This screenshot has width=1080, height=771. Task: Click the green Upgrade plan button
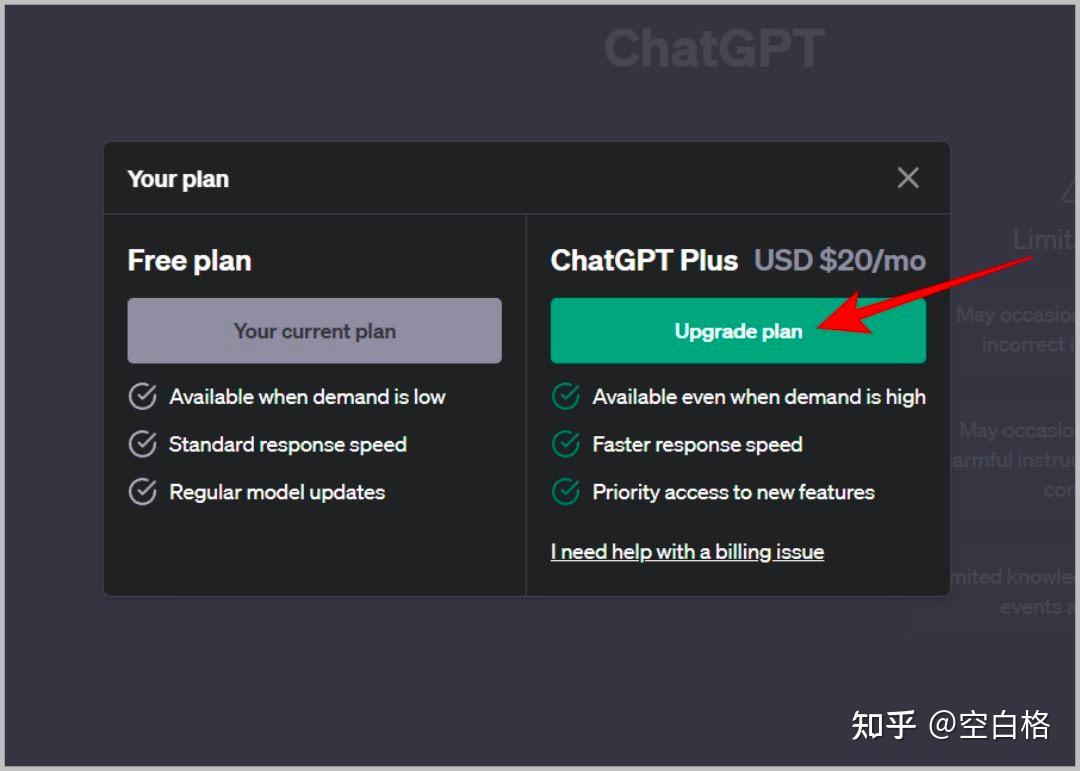click(738, 331)
